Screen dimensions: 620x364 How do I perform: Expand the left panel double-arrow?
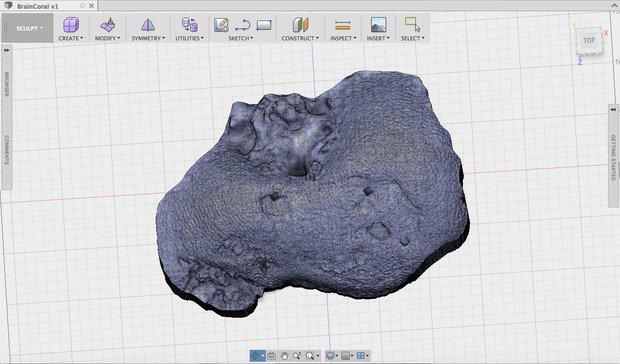tap(7, 50)
